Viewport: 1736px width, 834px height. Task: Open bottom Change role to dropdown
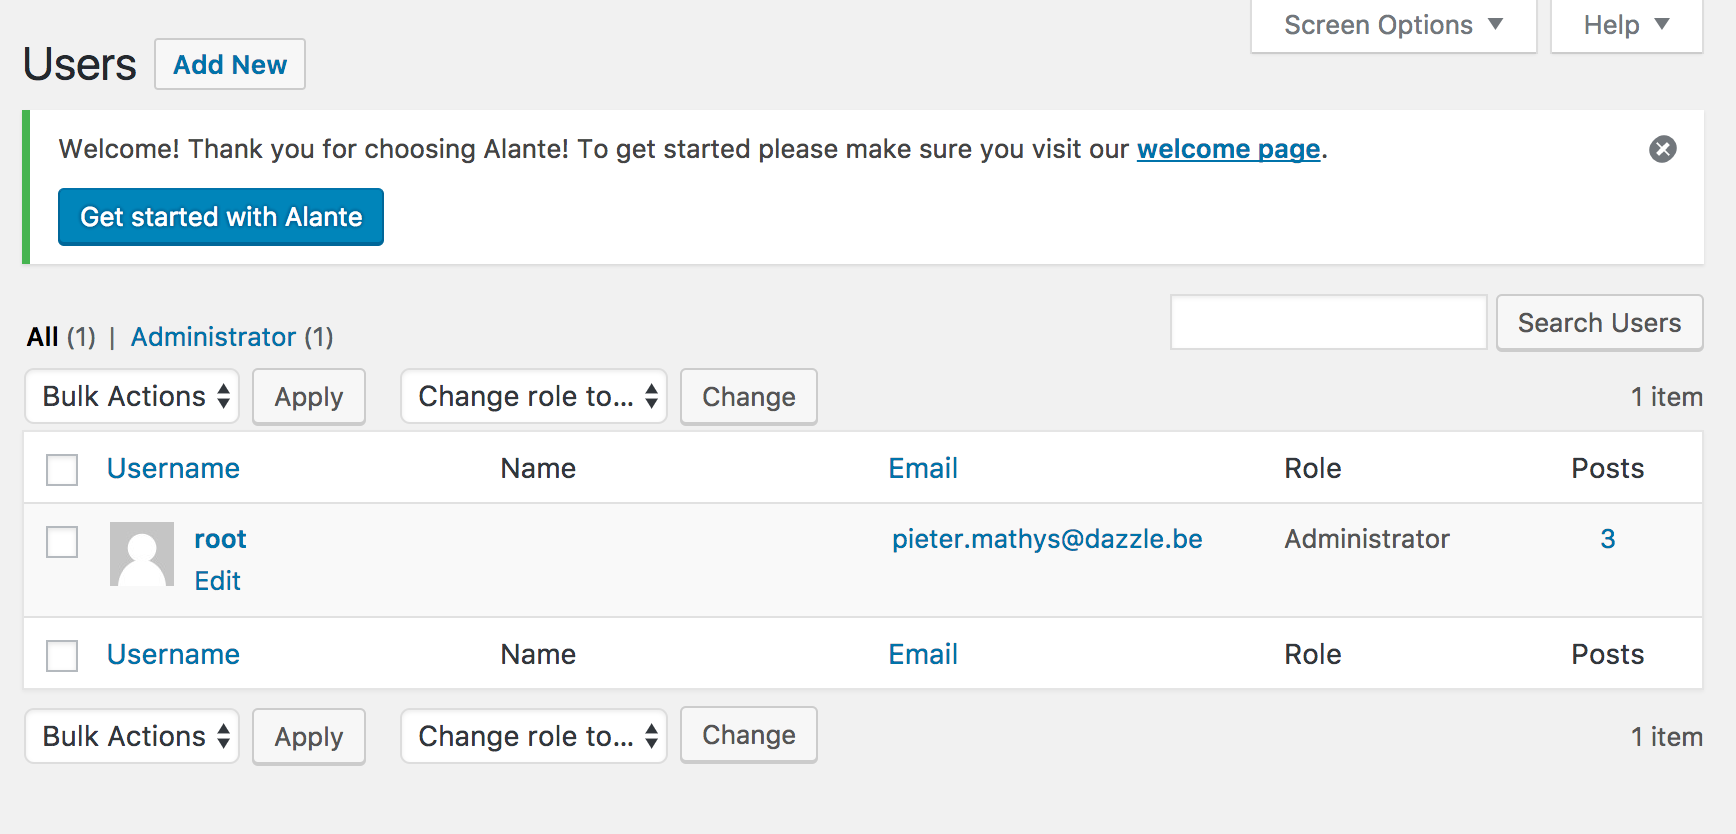point(534,737)
